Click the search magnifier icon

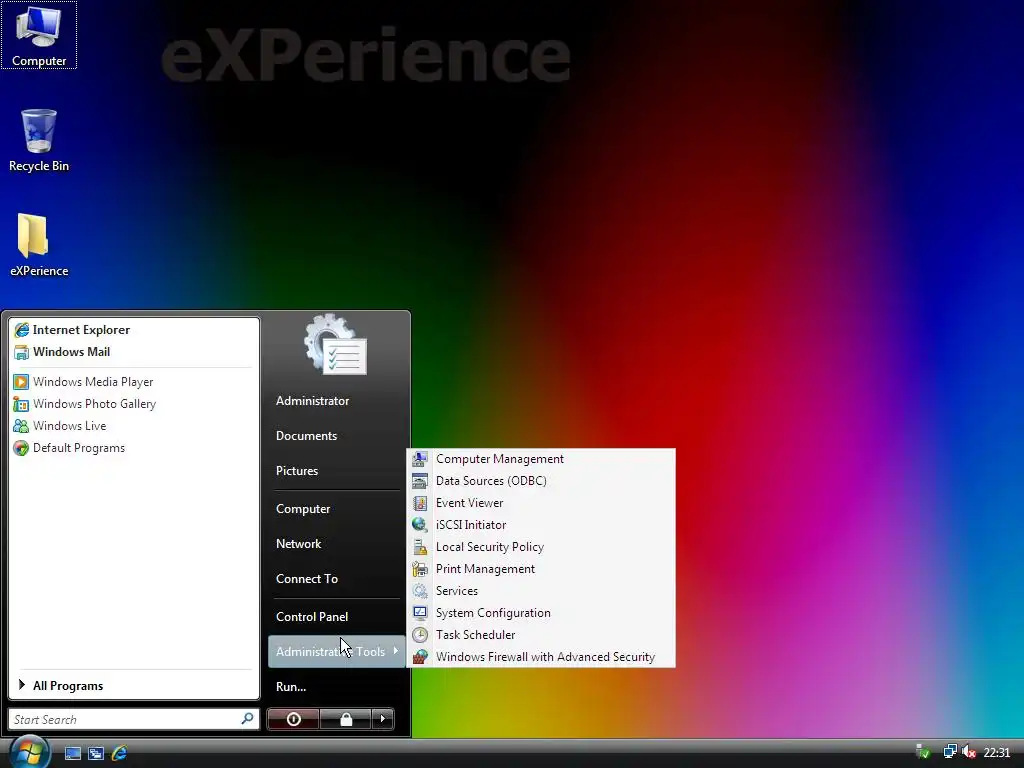click(248, 719)
